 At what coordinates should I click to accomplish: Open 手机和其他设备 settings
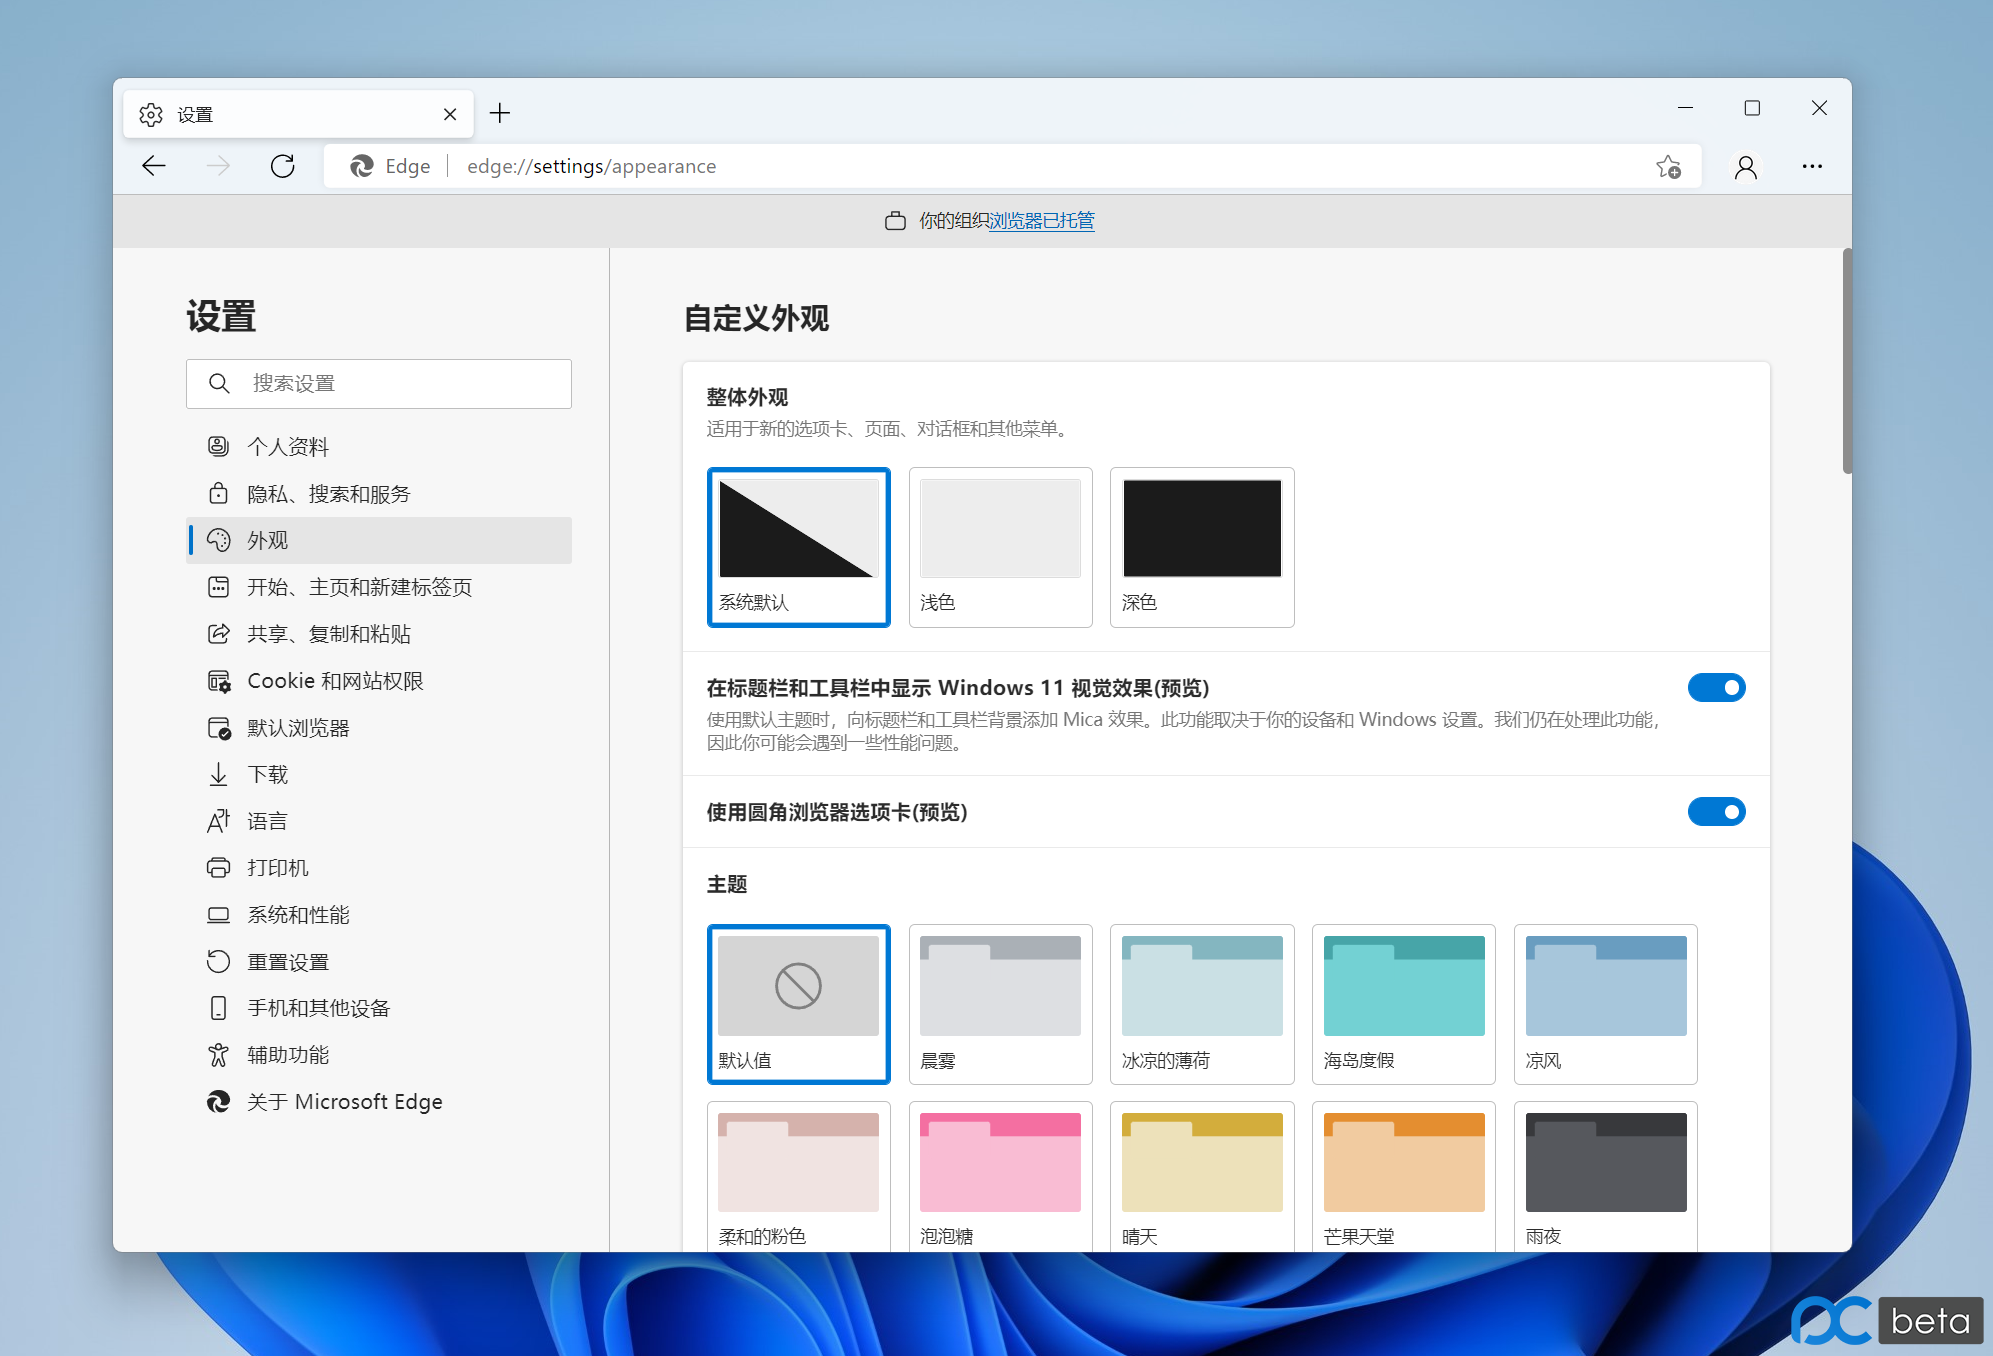379,1008
